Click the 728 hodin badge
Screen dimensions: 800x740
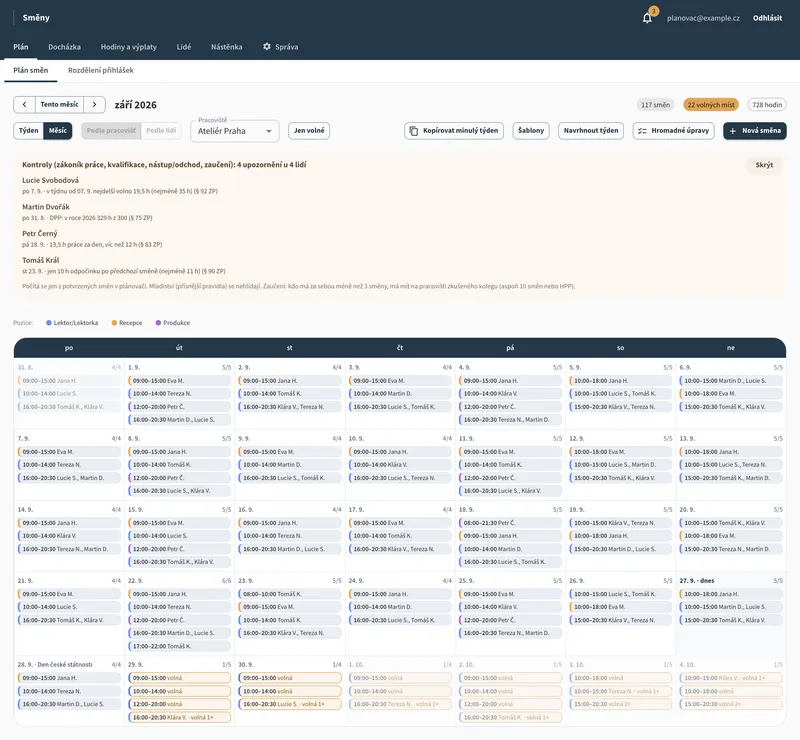coord(767,105)
